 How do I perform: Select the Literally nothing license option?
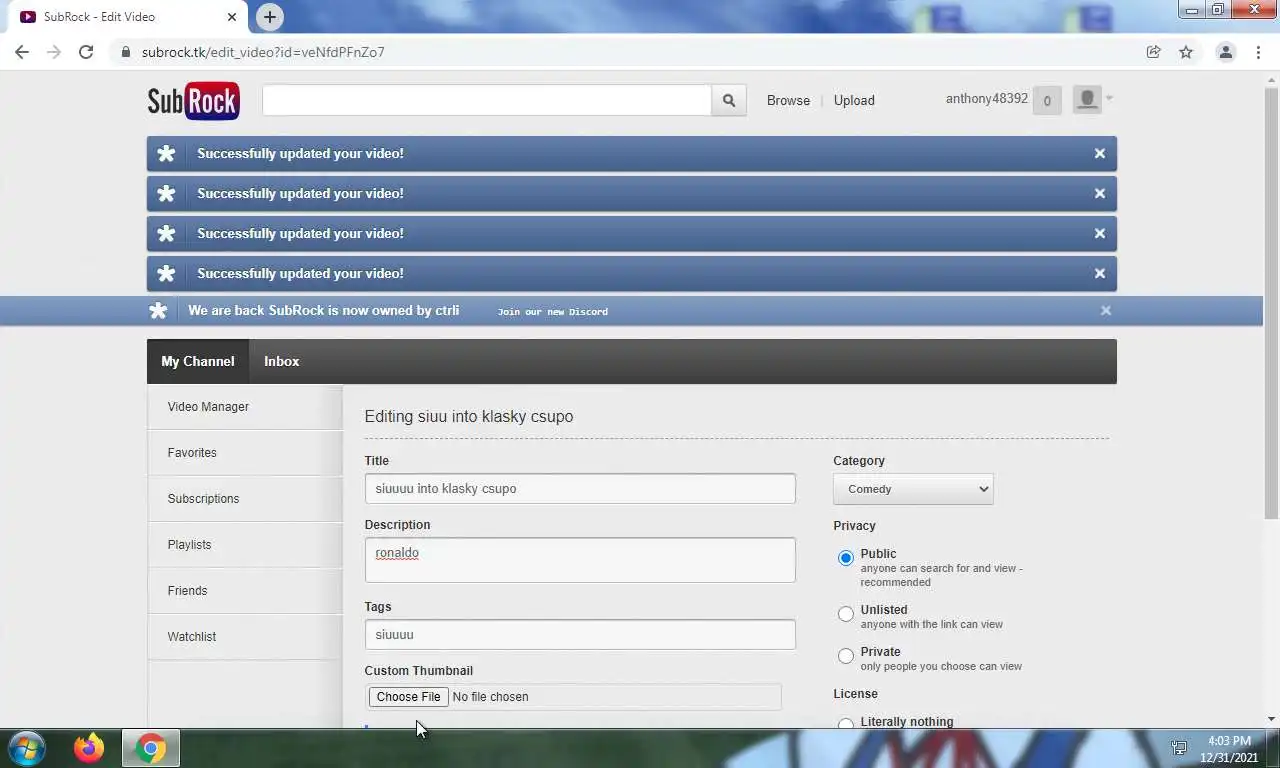click(846, 723)
